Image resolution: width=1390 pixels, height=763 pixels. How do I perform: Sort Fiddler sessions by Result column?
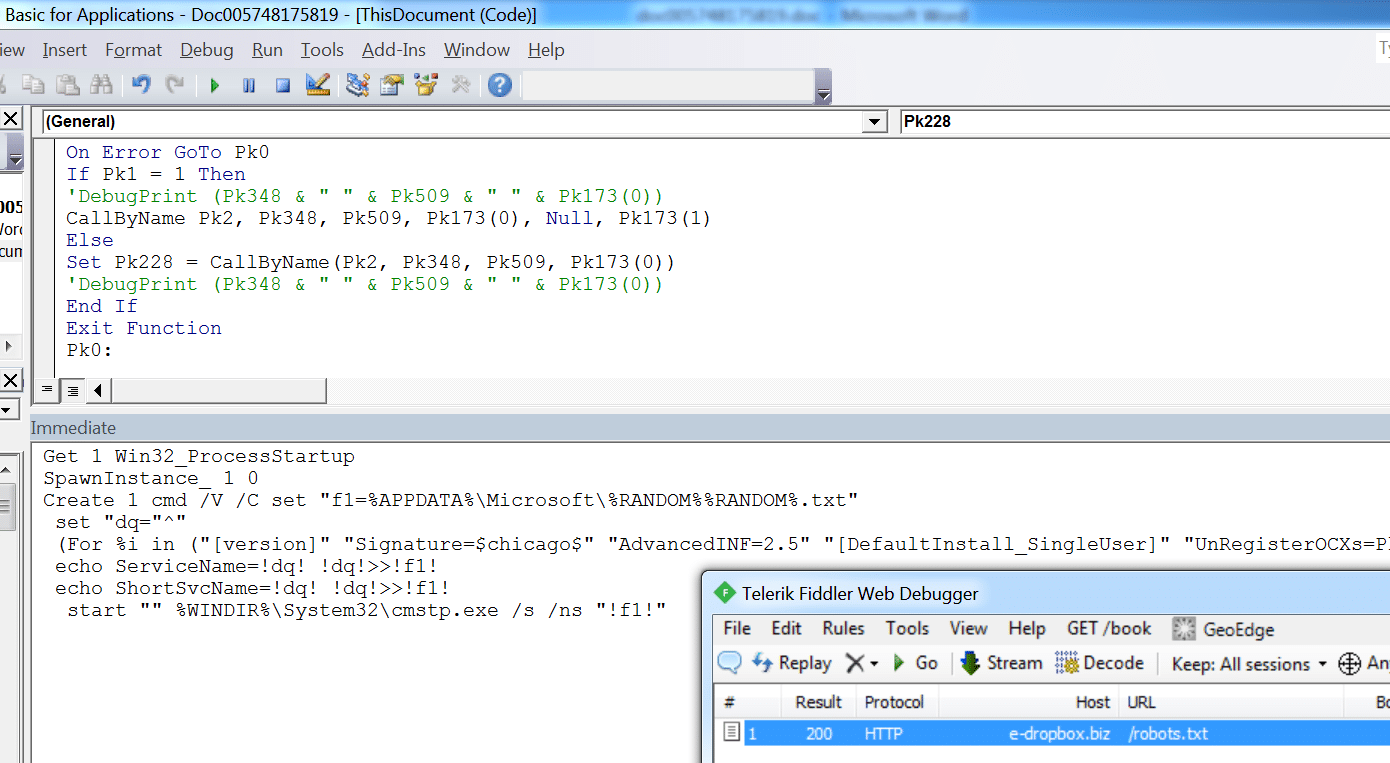pos(818,702)
